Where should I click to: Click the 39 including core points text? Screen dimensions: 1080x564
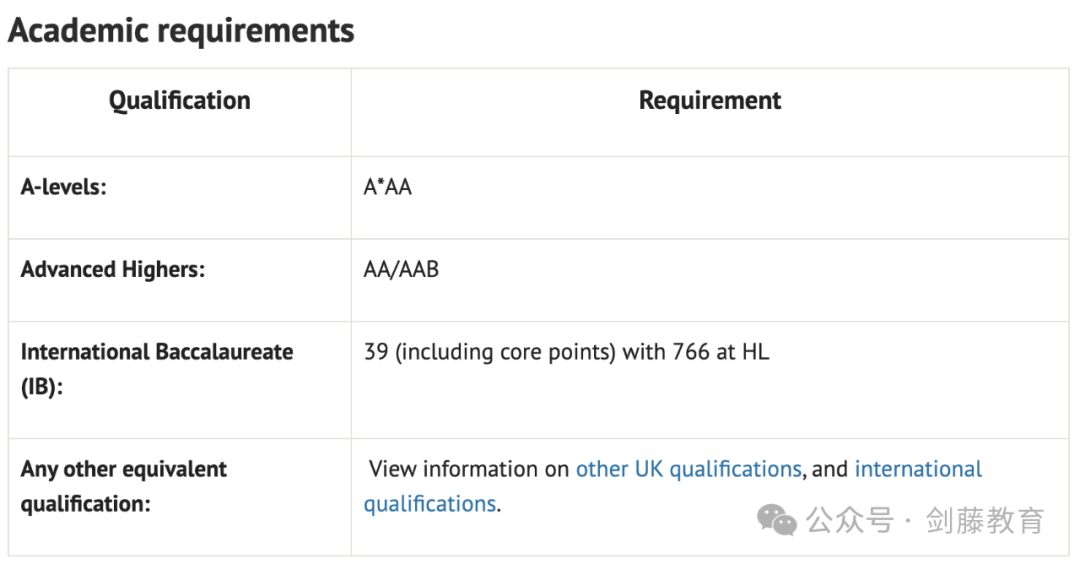(x=489, y=352)
